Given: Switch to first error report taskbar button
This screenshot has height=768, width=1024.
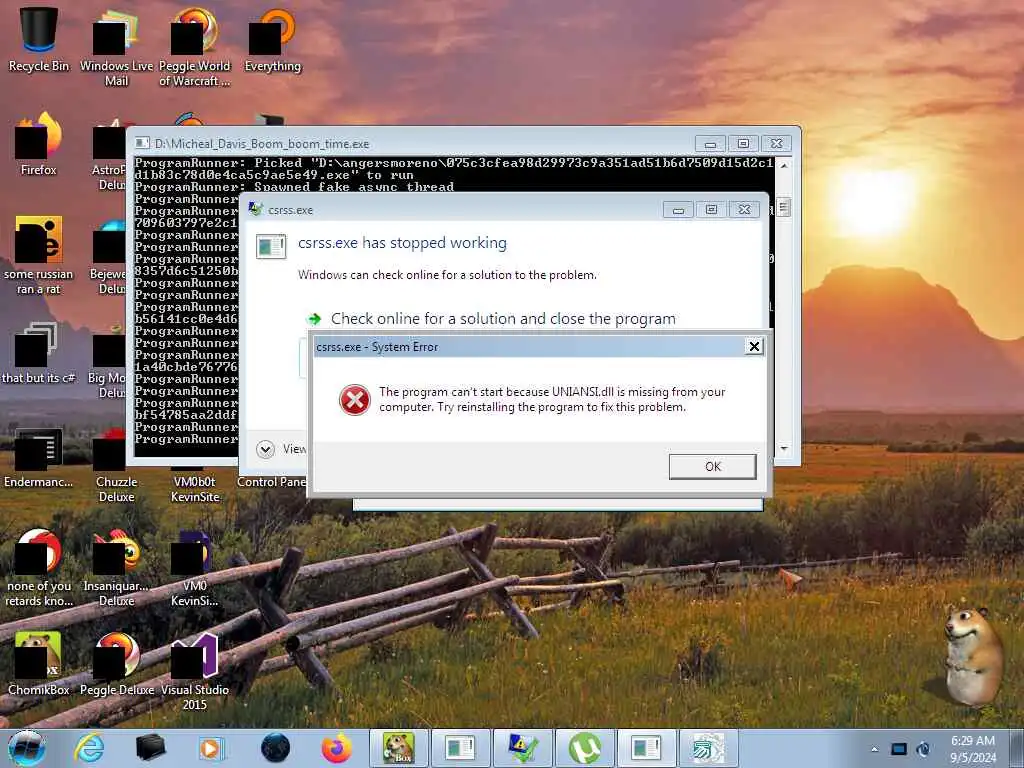Looking at the screenshot, I should click(460, 748).
